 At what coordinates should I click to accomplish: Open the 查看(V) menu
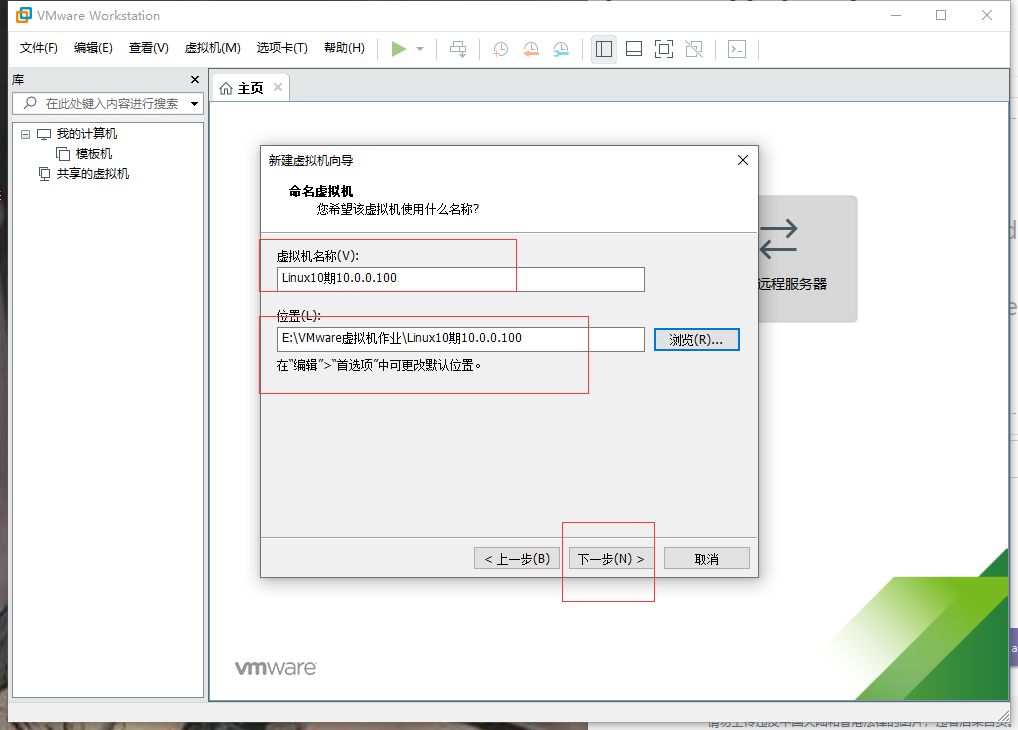tap(149, 47)
